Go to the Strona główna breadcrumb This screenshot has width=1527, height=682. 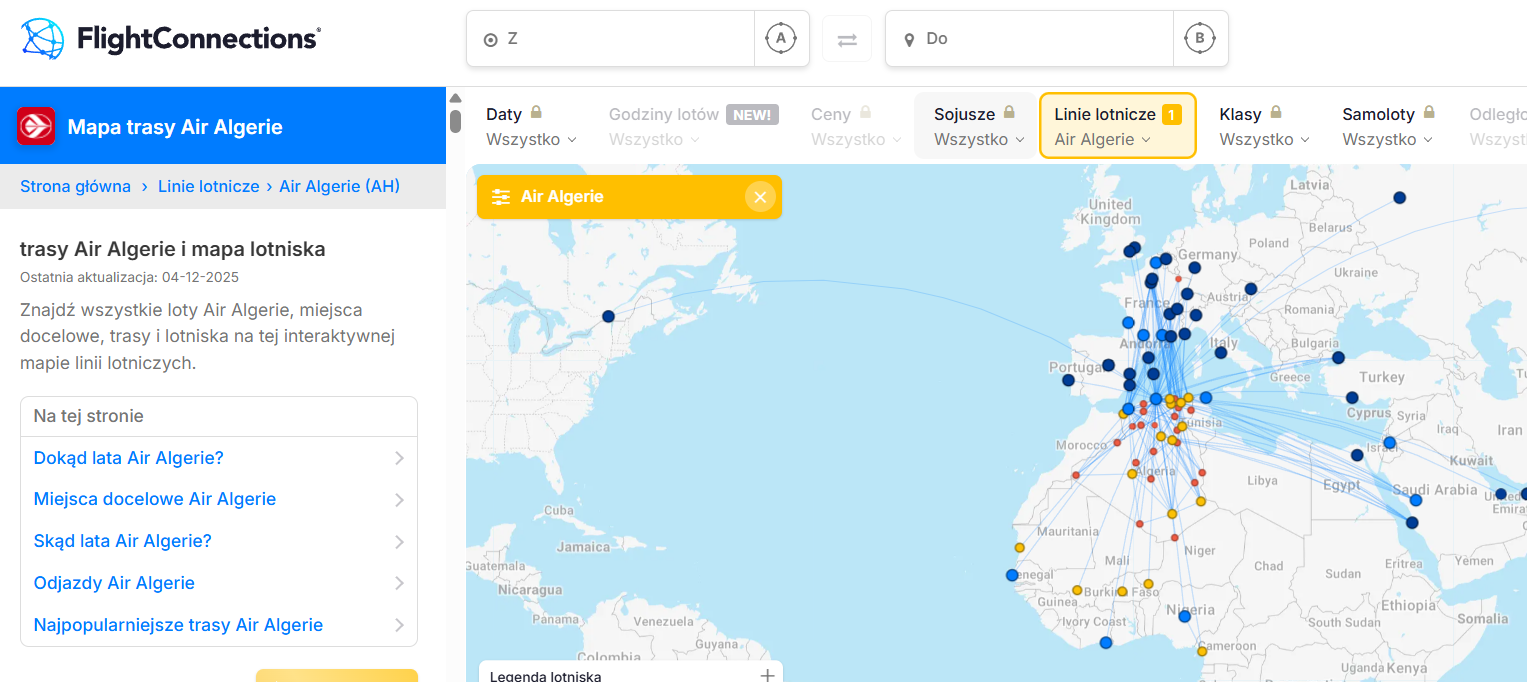point(76,186)
